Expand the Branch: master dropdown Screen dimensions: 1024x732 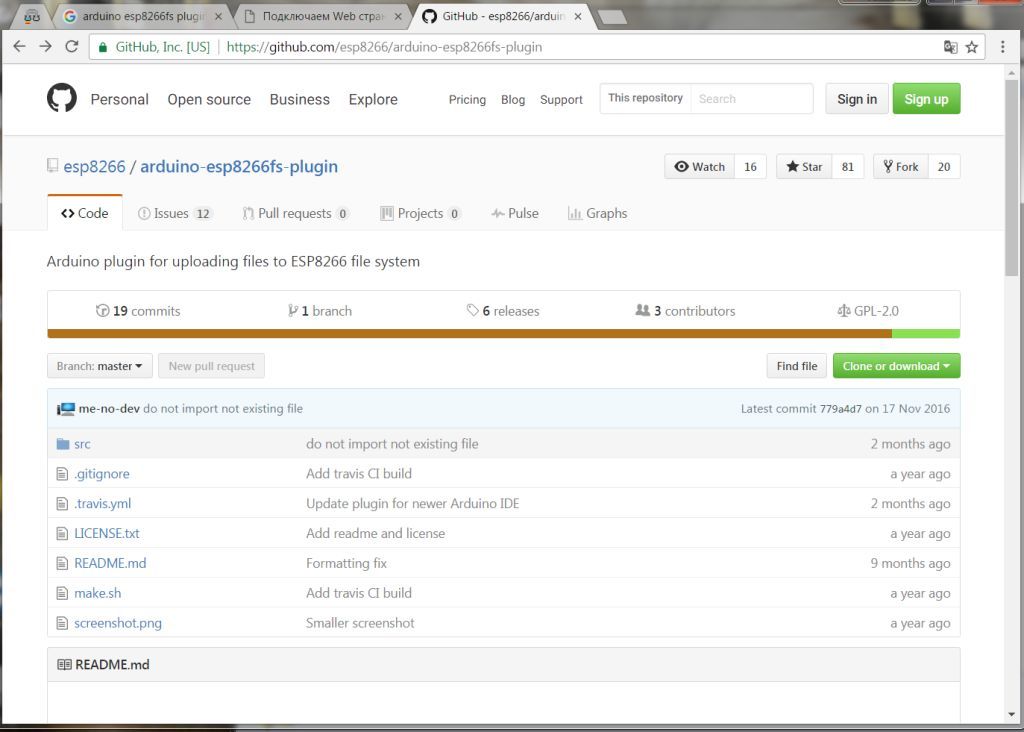(99, 366)
